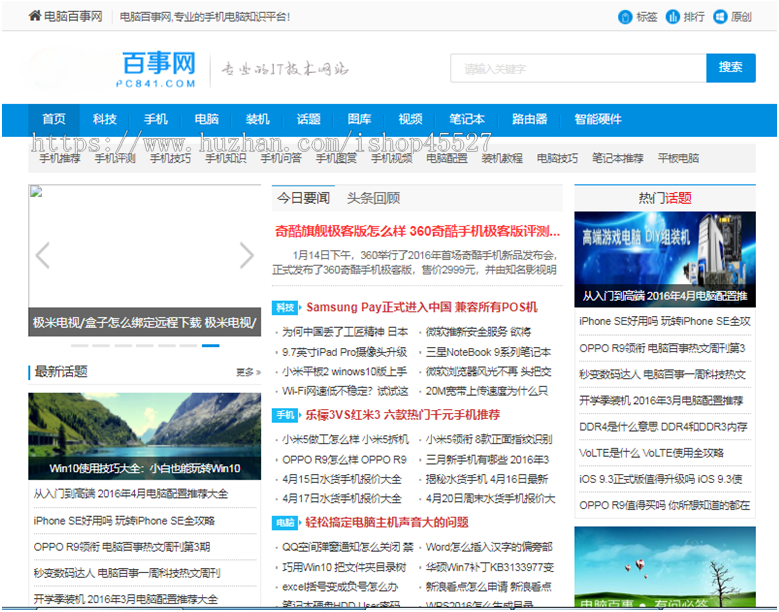Viewport: 779px width, 612px height.
Task: Open the 装机教程 sub-nav link
Action: [502, 158]
